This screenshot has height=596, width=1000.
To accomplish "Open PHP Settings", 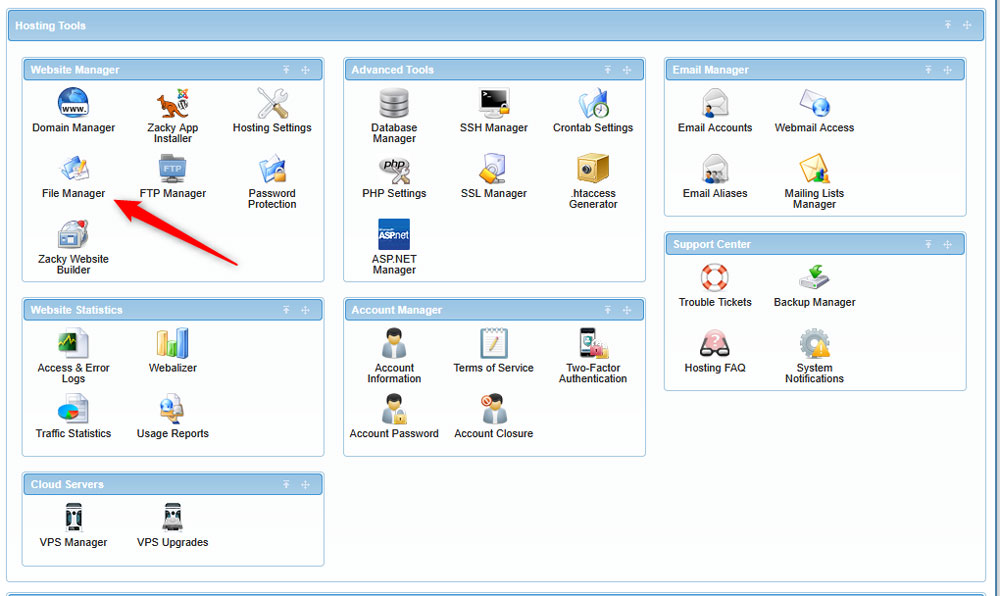I will [393, 176].
